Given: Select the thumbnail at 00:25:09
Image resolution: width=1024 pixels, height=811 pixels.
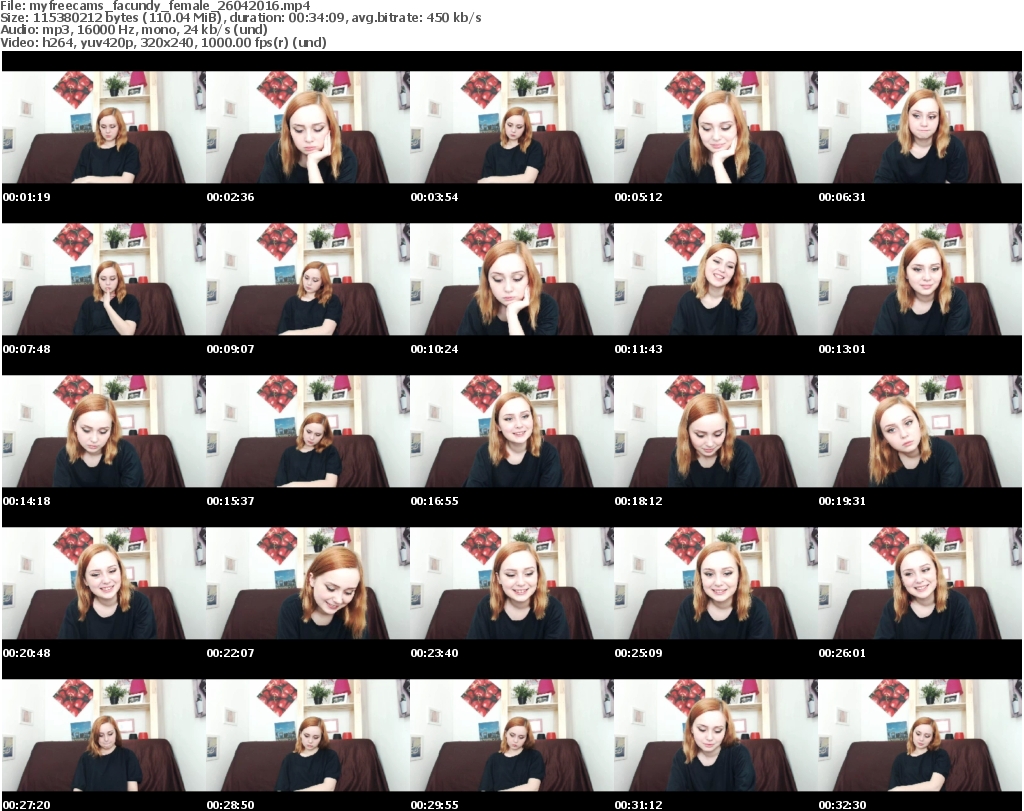Looking at the screenshot, I should [x=716, y=584].
